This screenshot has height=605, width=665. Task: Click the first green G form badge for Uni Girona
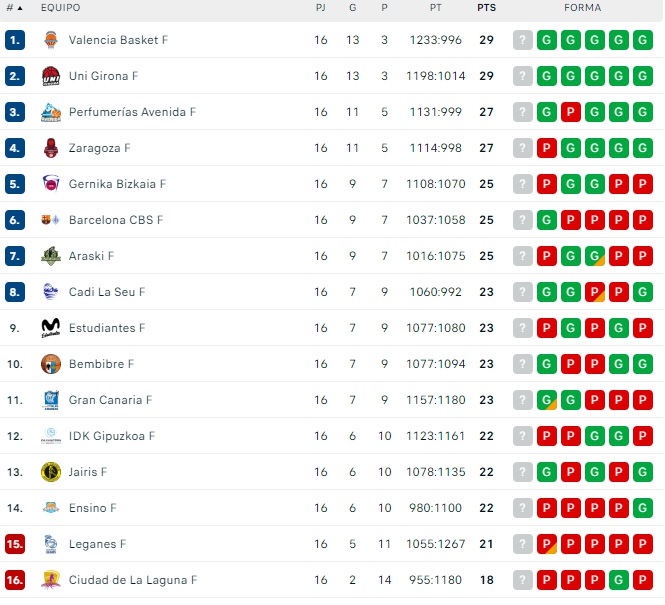pyautogui.click(x=547, y=76)
